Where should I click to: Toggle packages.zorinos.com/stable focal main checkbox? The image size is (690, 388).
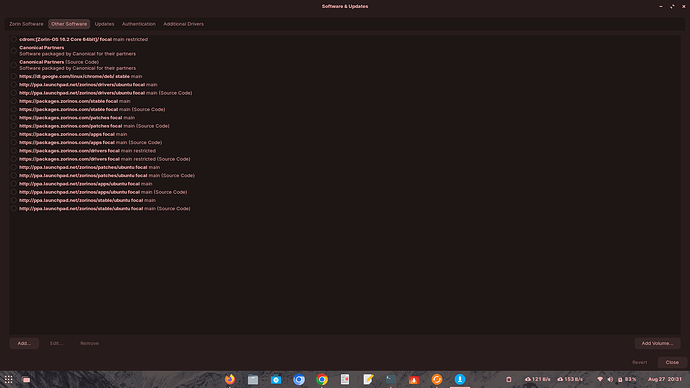pos(14,101)
